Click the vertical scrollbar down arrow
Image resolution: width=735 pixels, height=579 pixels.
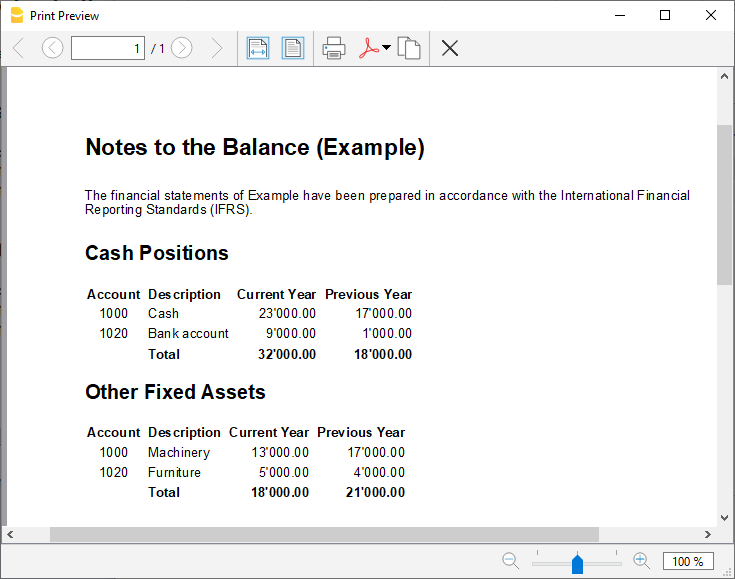click(725, 518)
